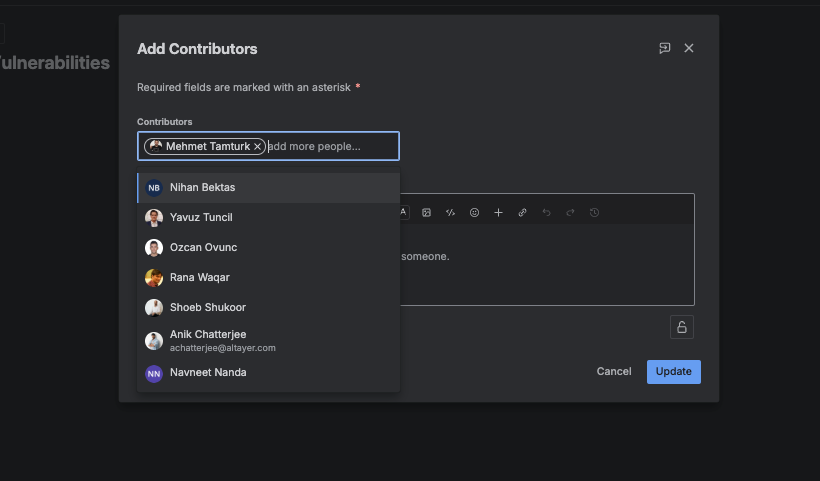Screen dimensions: 820x481
Task: Open the version history clock icon
Action: [594, 212]
